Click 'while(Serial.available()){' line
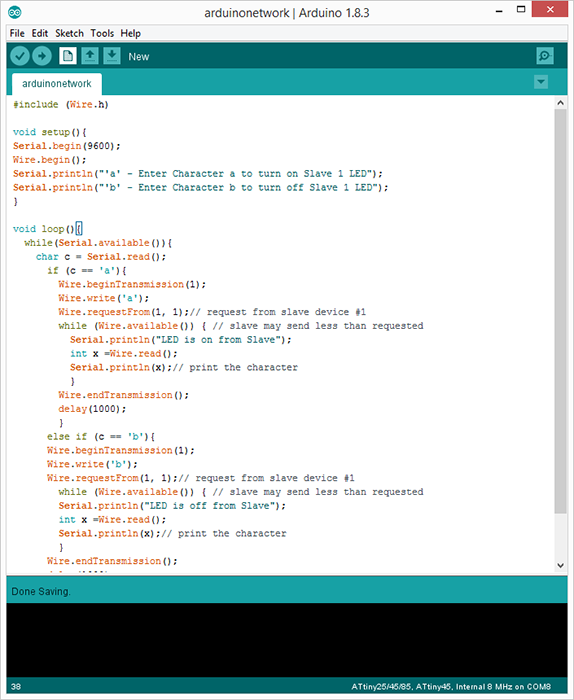Screen dimensions: 574x700 point(98,243)
